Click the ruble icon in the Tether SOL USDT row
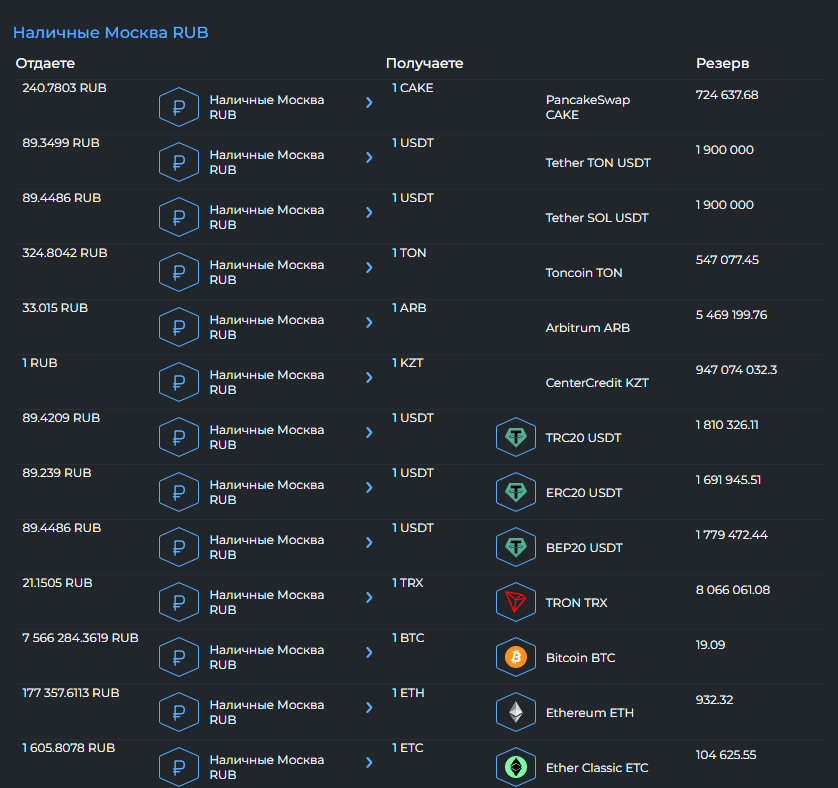 [179, 217]
